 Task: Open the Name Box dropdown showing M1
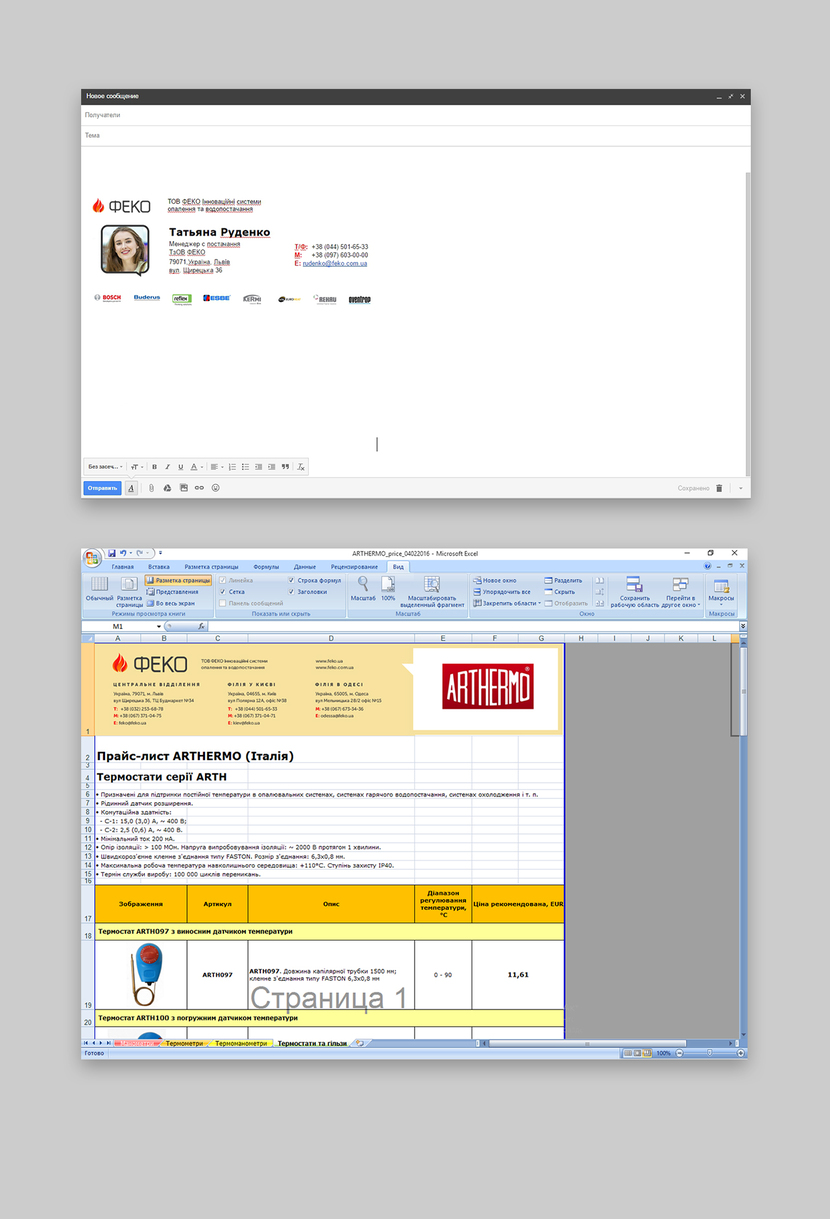[159, 627]
